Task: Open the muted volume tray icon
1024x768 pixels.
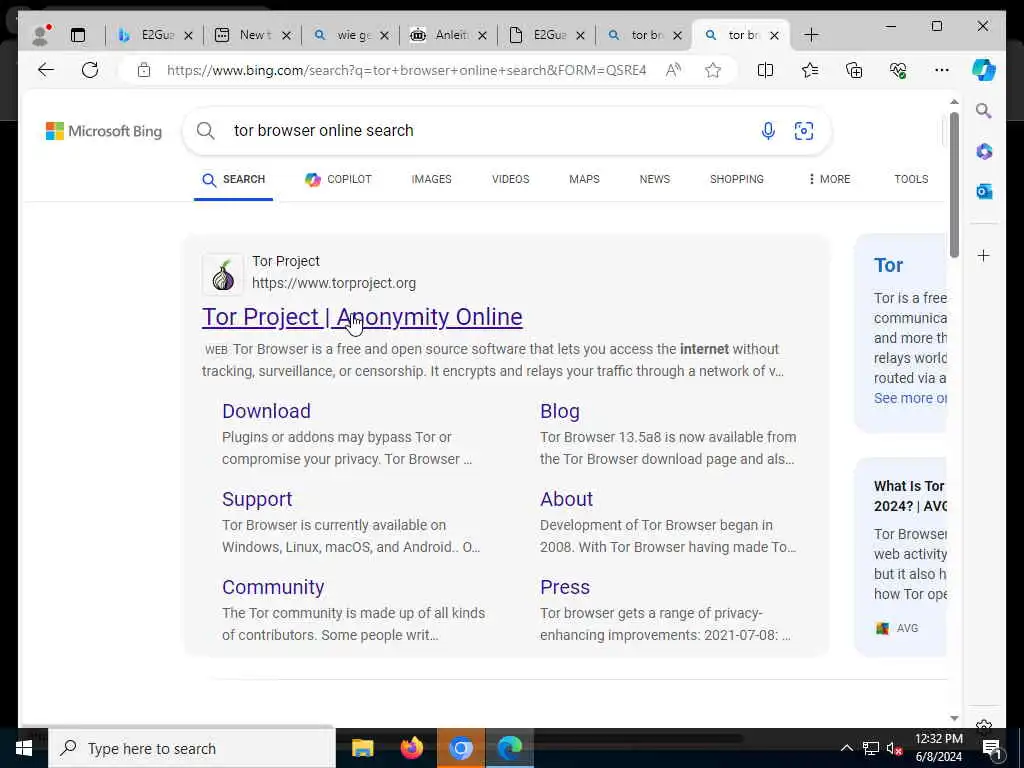Action: [894, 748]
